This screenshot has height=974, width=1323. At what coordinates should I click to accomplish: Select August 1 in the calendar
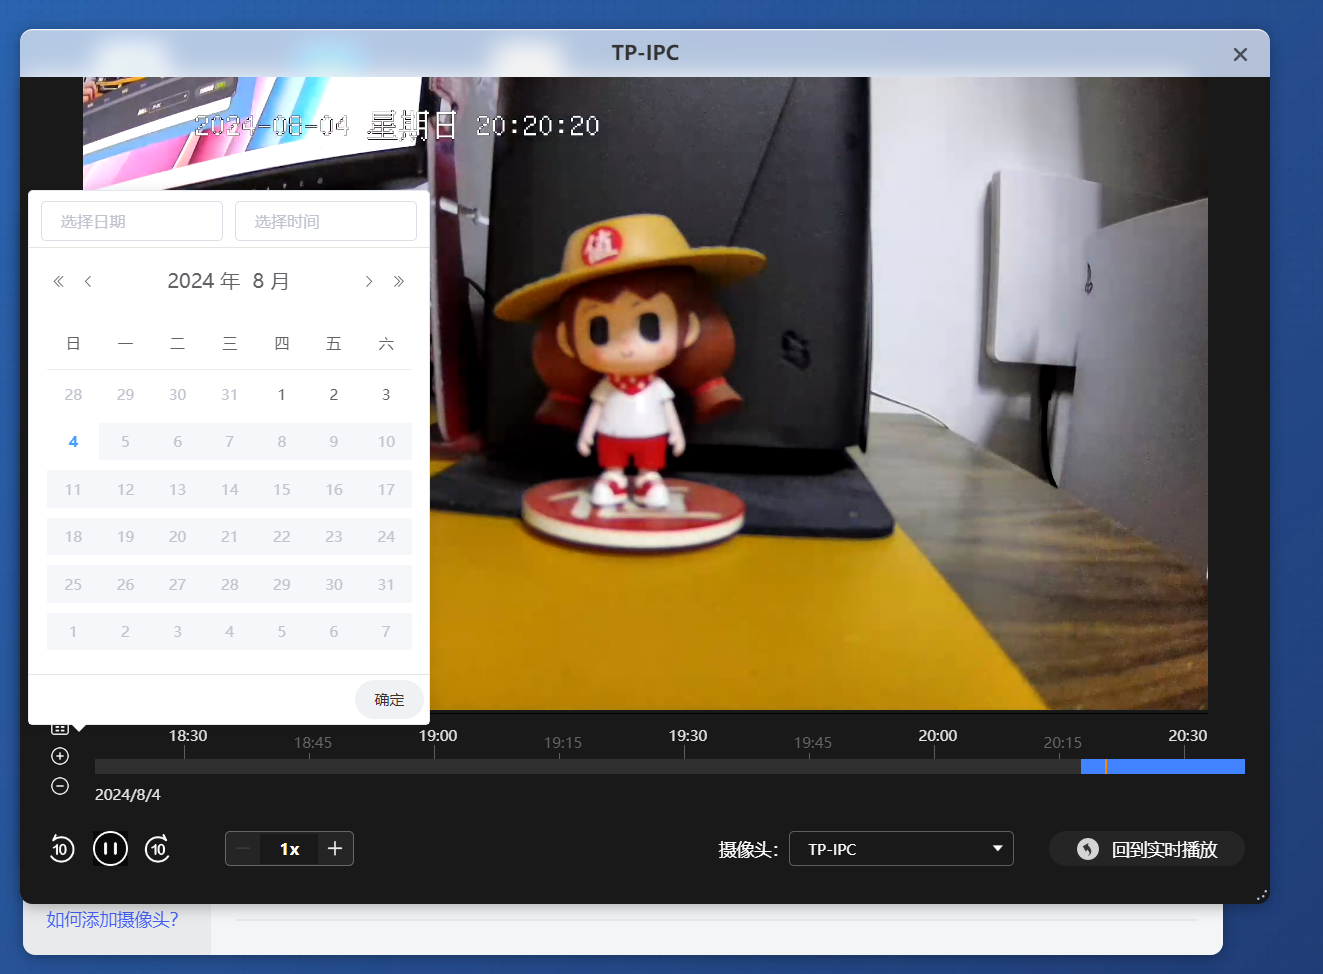(x=282, y=394)
